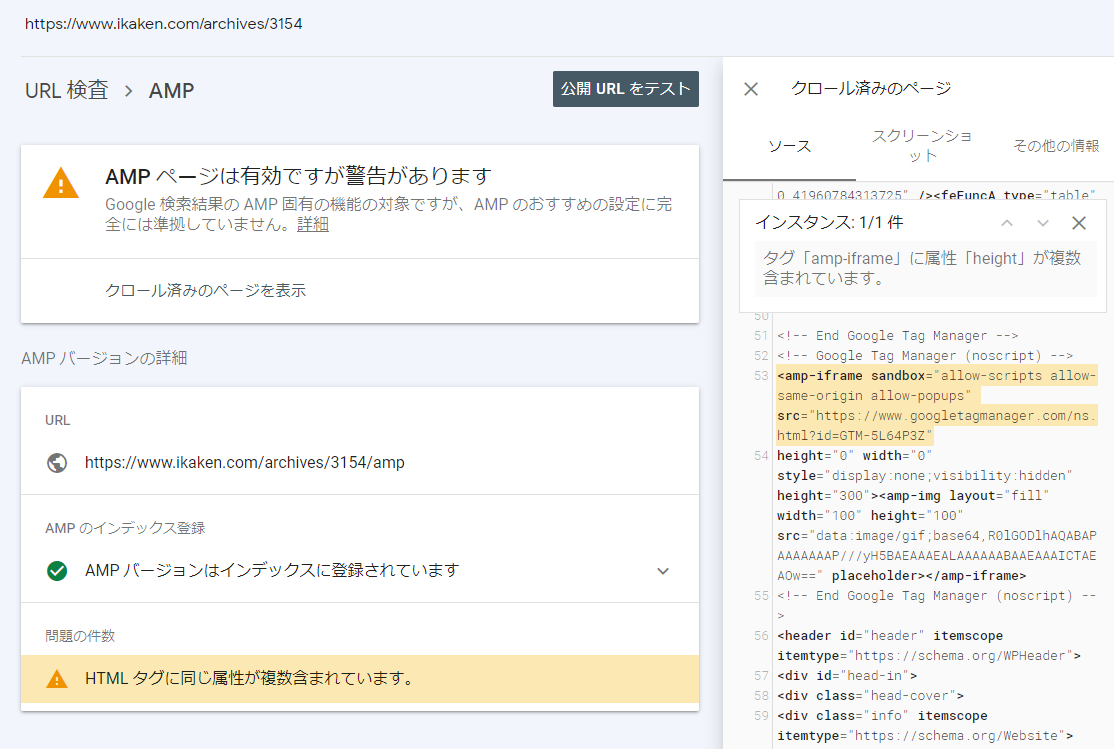Click the 公開 URL をテスト button
1114x749 pixels.
click(x=626, y=89)
